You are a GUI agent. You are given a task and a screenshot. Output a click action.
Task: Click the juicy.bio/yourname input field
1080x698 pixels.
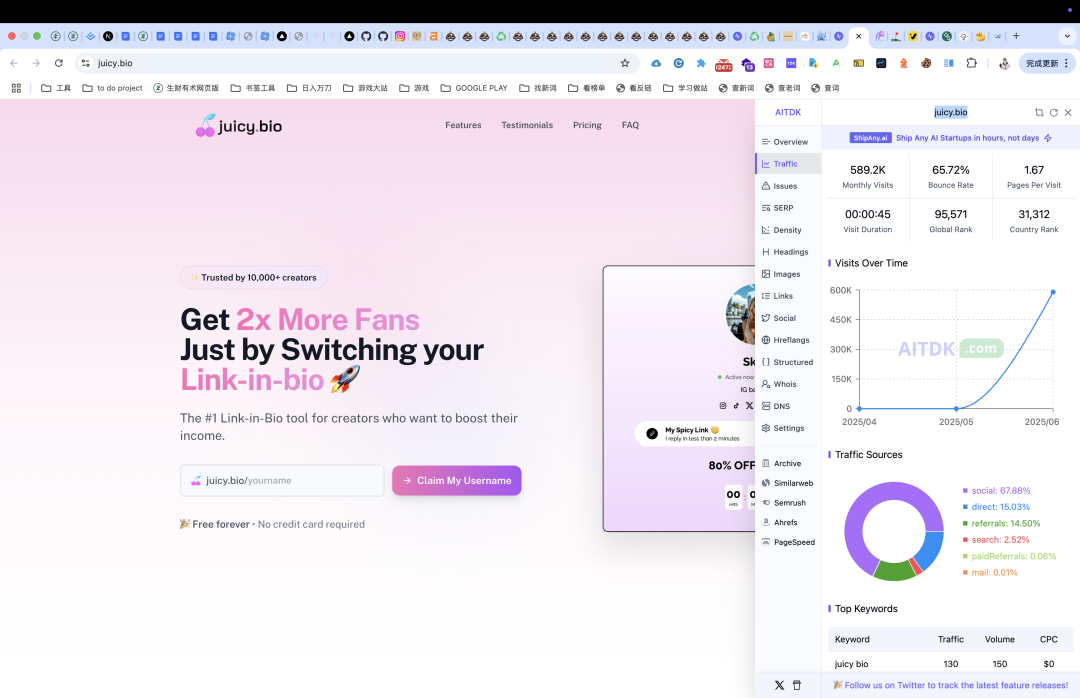282,481
